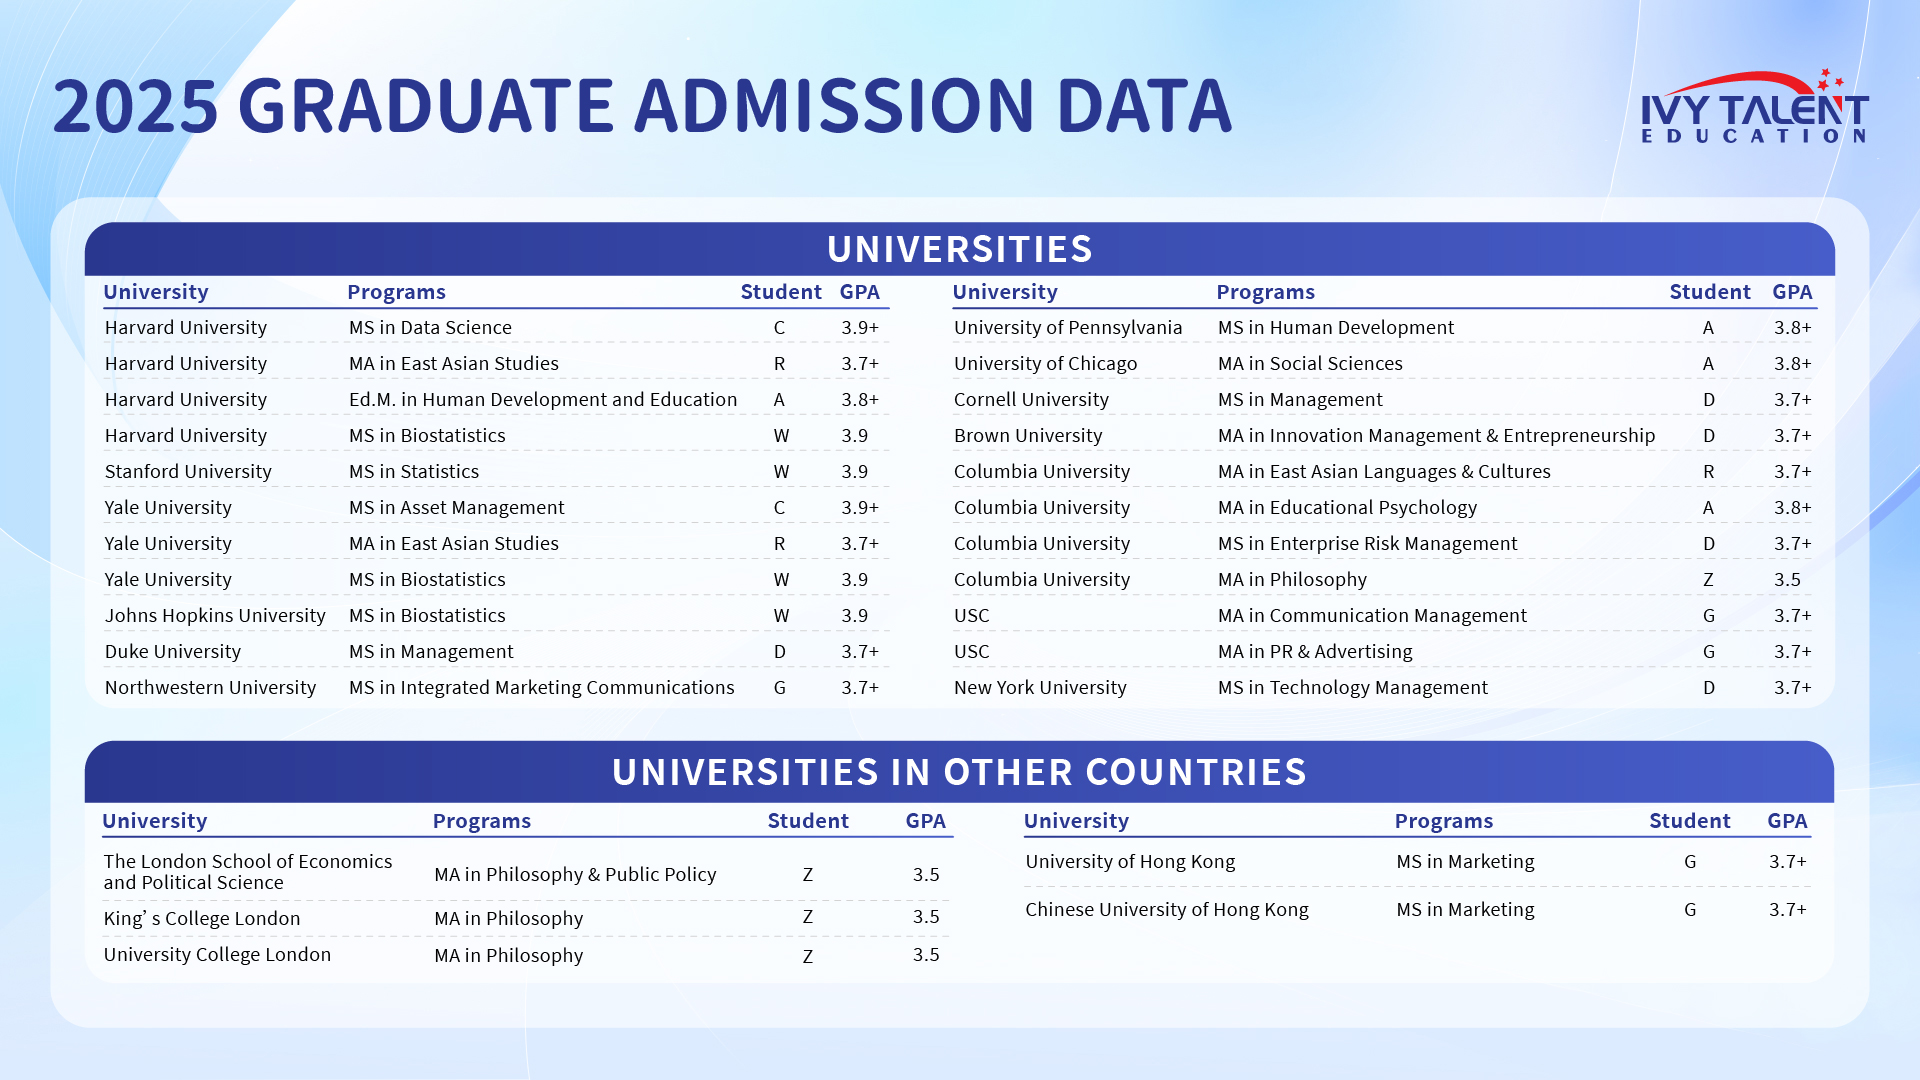Click the Ivy Talent Education logo
The width and height of the screenshot is (1920, 1080).
pos(1754,108)
